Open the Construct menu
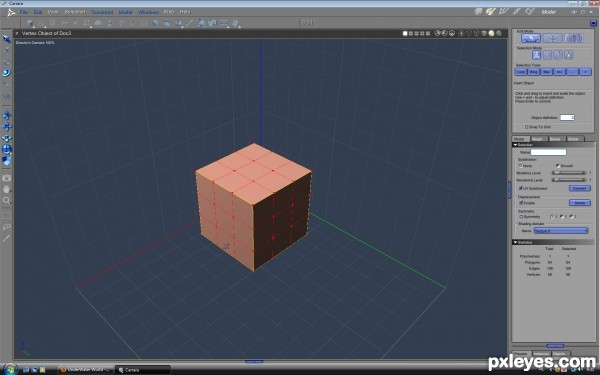The width and height of the screenshot is (600, 375). coord(102,12)
